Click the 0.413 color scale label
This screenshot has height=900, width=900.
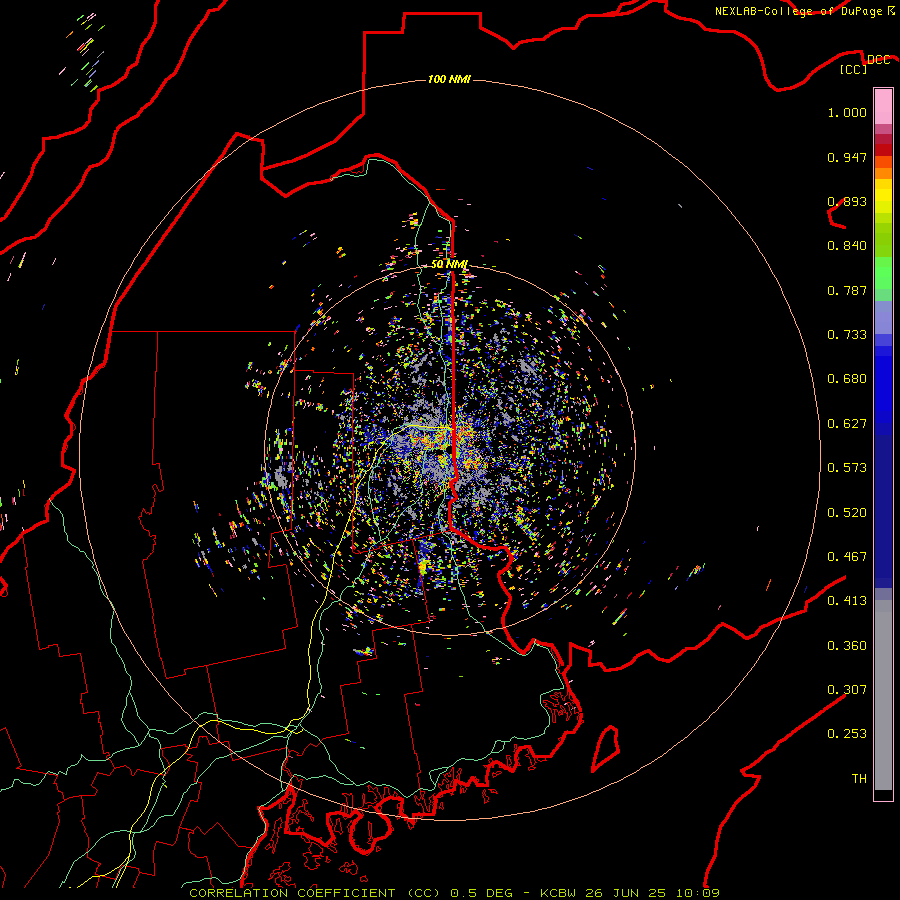[x=847, y=601]
